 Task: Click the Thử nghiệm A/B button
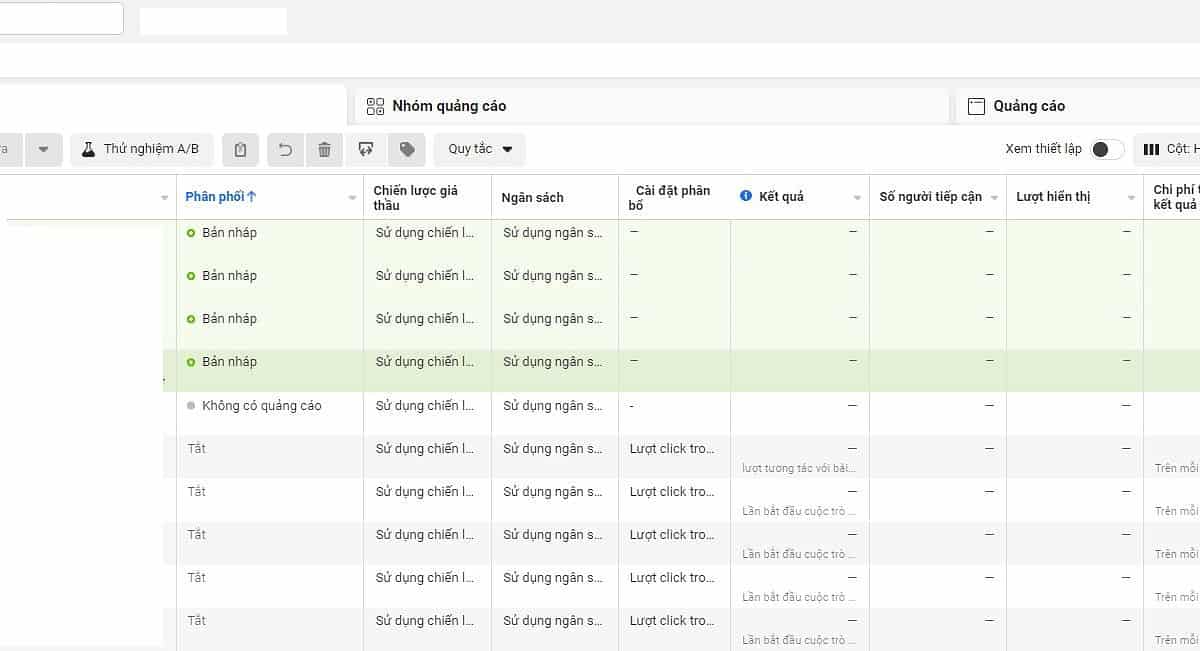(x=141, y=150)
